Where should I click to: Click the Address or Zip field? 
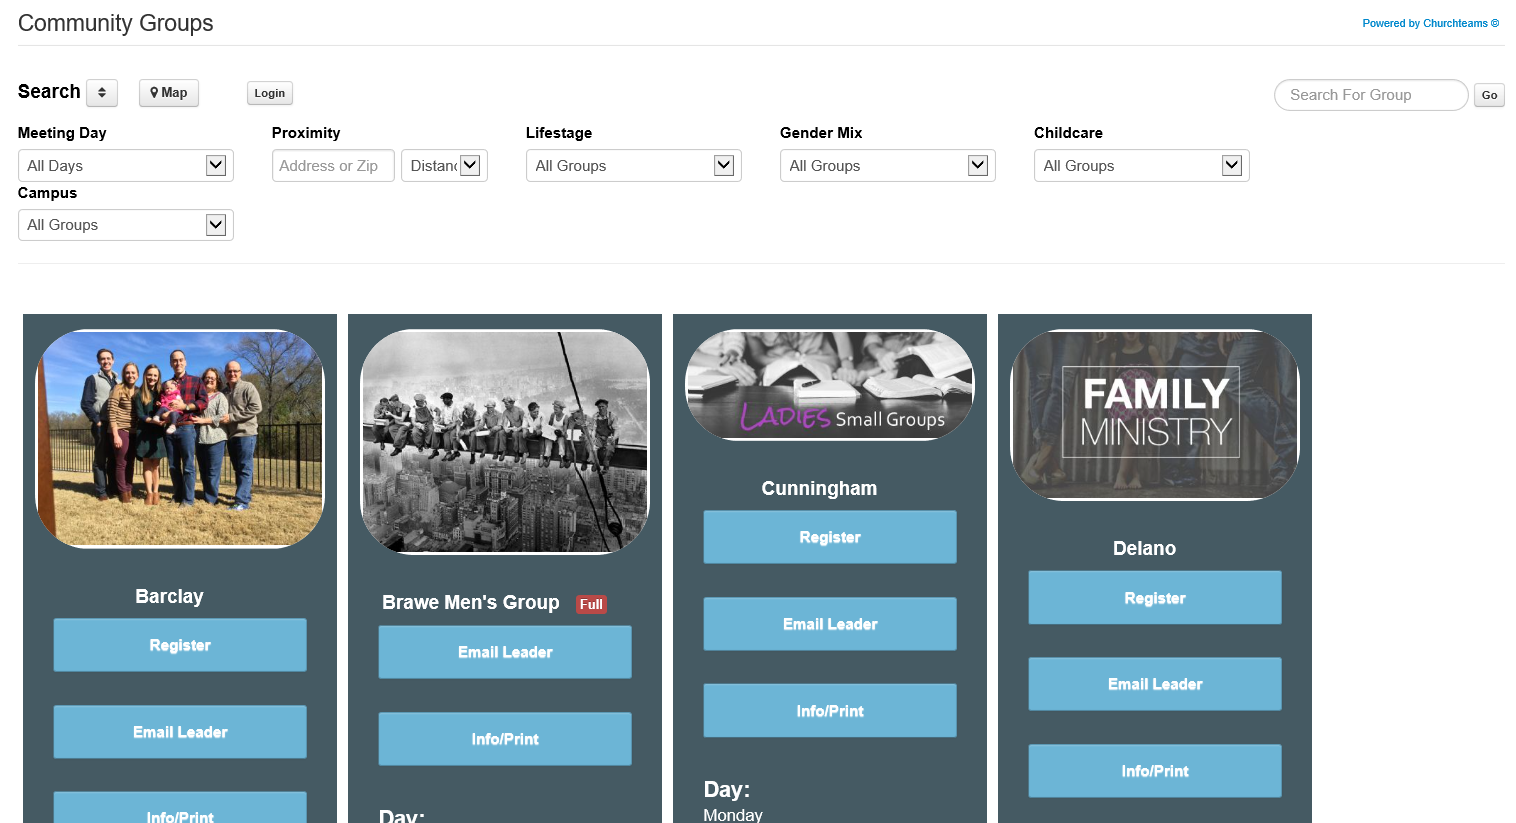tap(333, 166)
